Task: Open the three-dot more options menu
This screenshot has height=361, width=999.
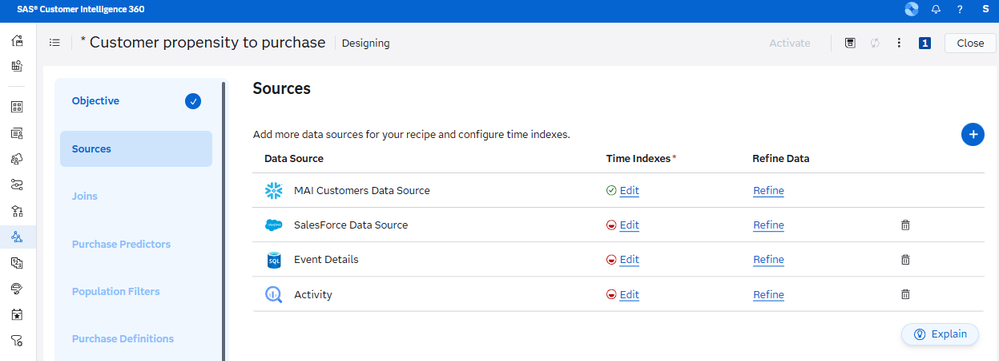Action: [899, 43]
